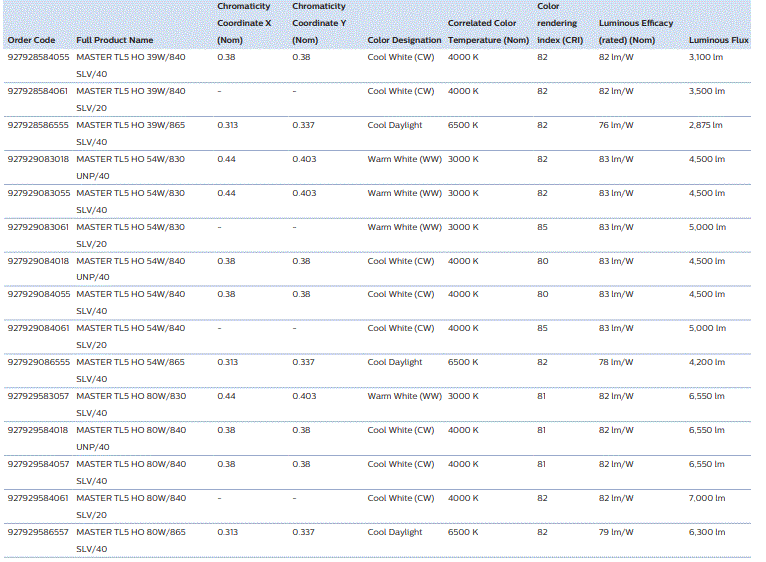The image size is (766, 562).
Task: Click the 3,500 lm luminous flux value
Action: click(x=707, y=91)
